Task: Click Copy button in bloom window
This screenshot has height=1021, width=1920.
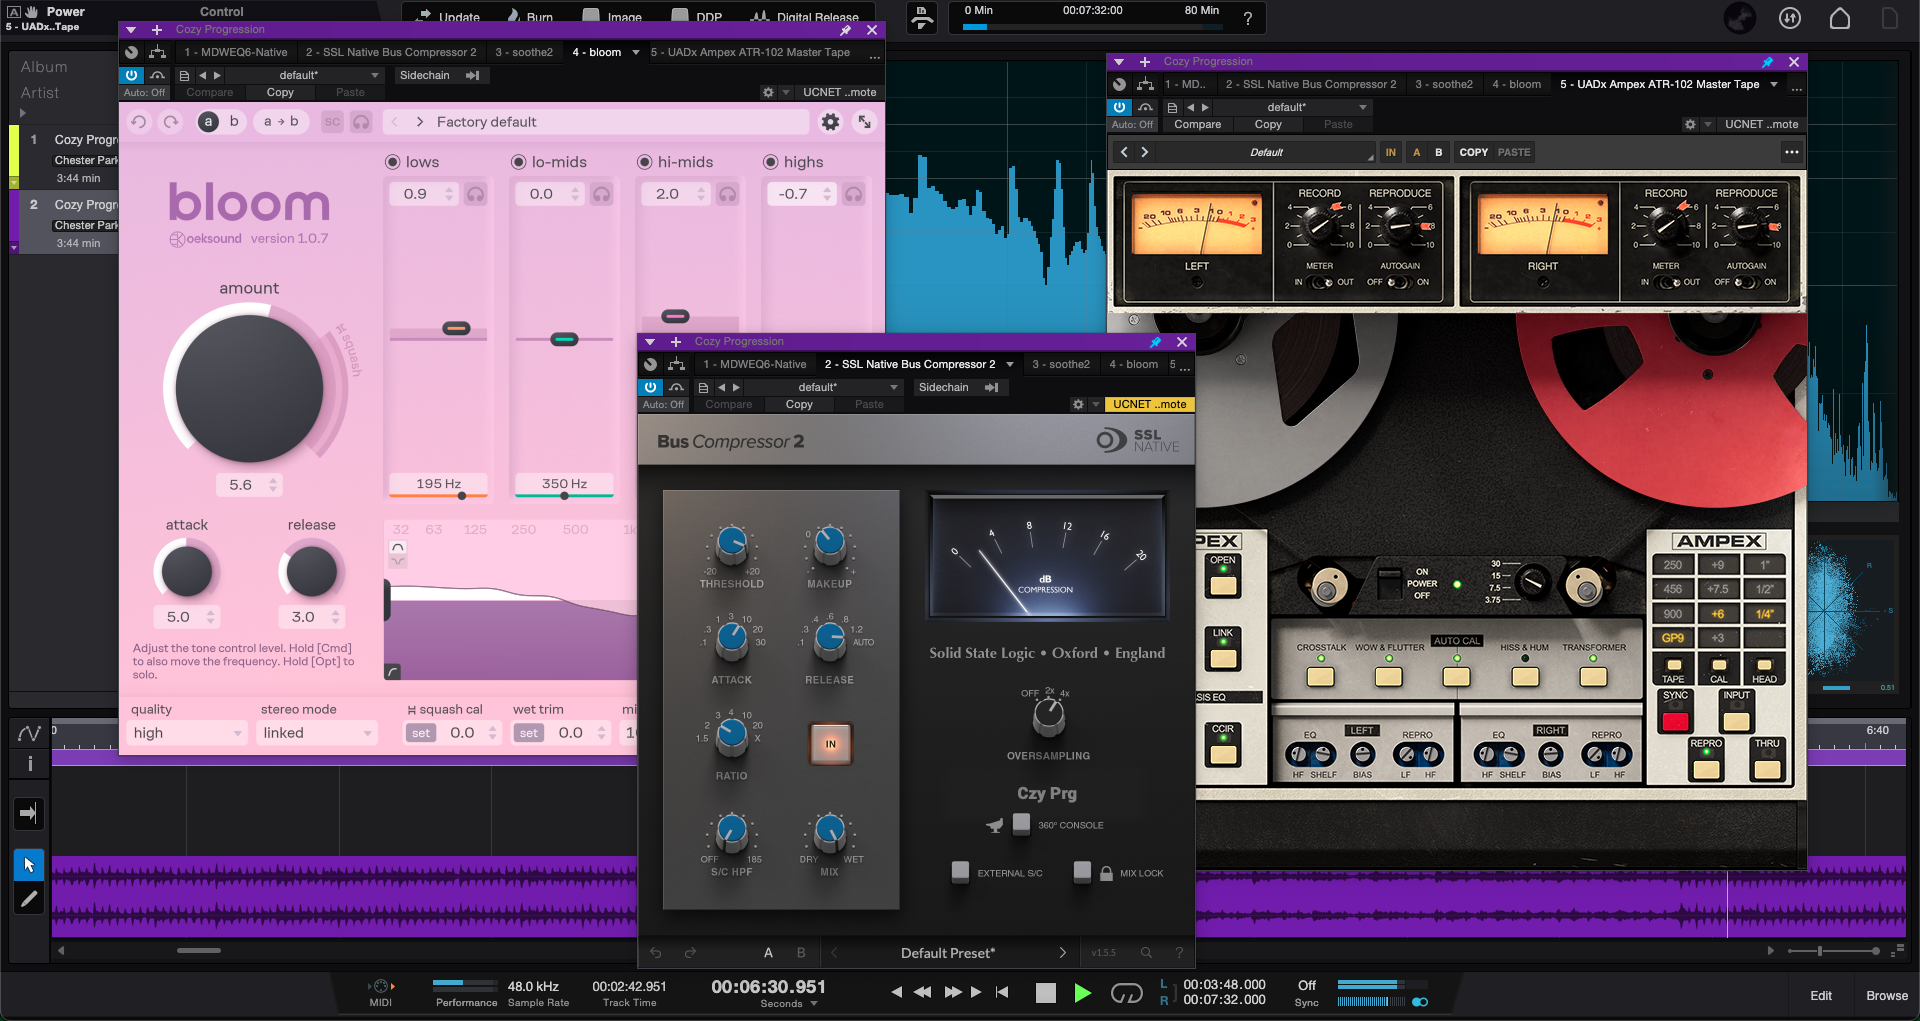Action: (280, 92)
